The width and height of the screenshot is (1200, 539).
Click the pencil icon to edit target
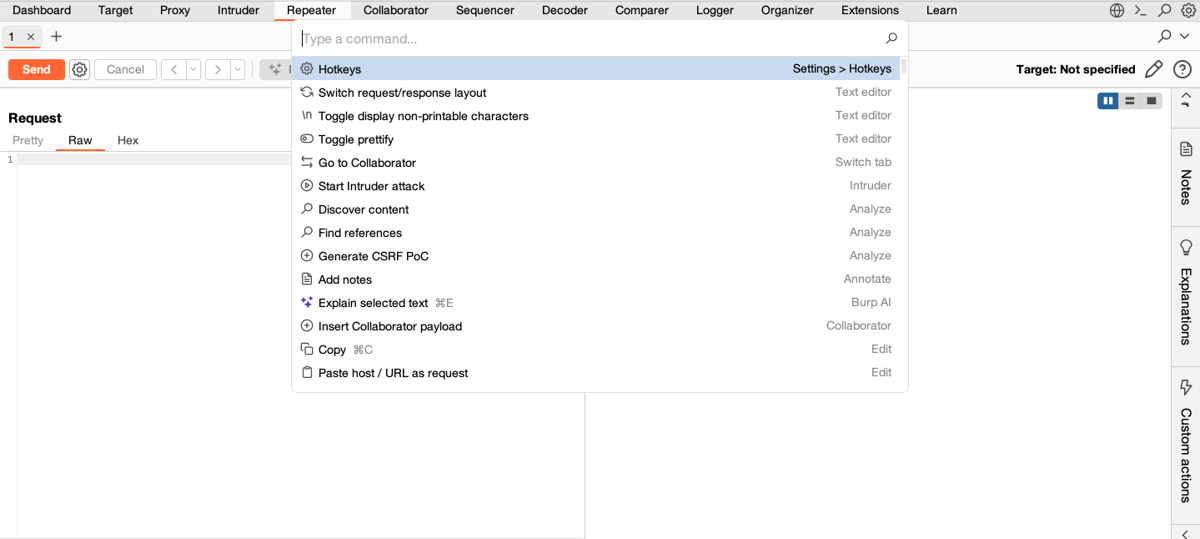[x=1153, y=70]
